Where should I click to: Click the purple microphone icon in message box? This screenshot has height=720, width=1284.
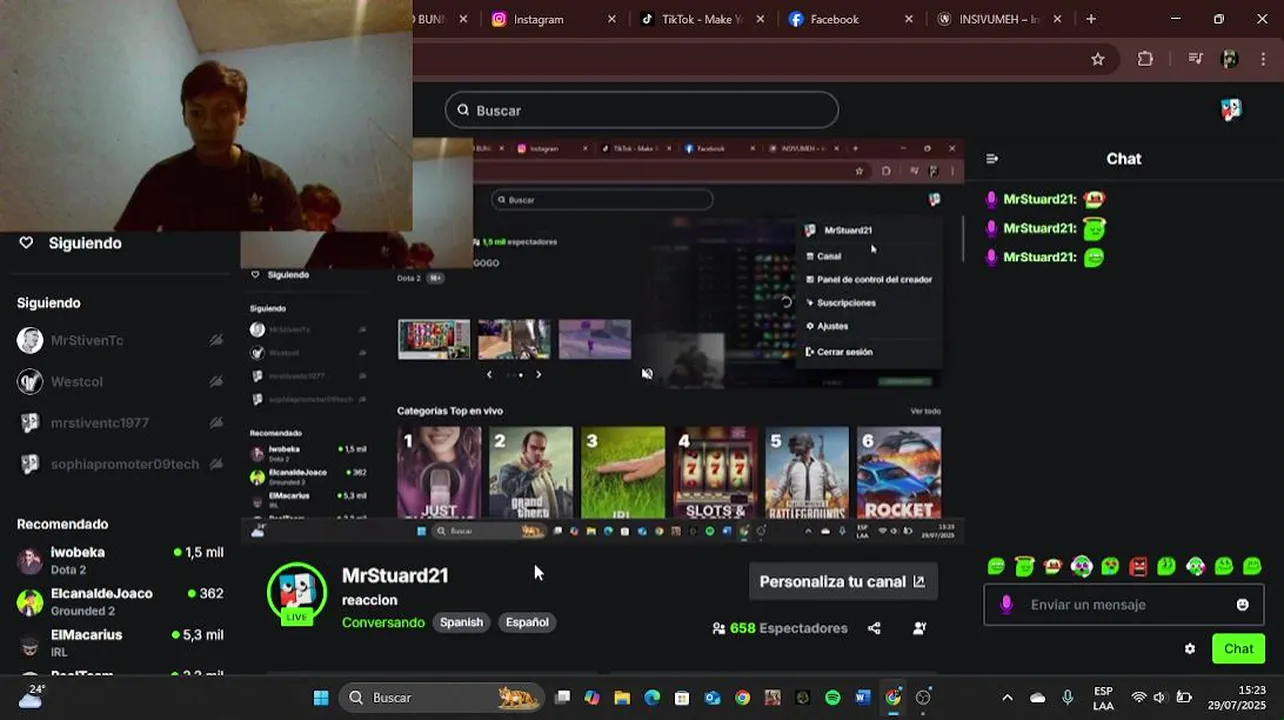(1007, 604)
